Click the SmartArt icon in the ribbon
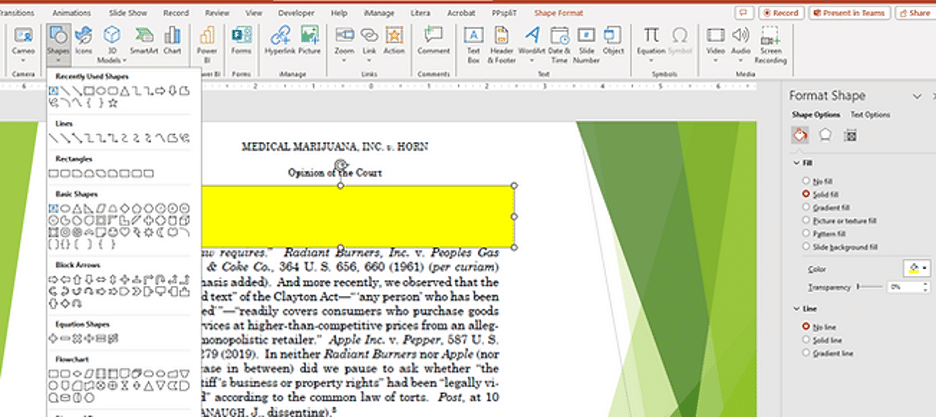 (x=145, y=40)
